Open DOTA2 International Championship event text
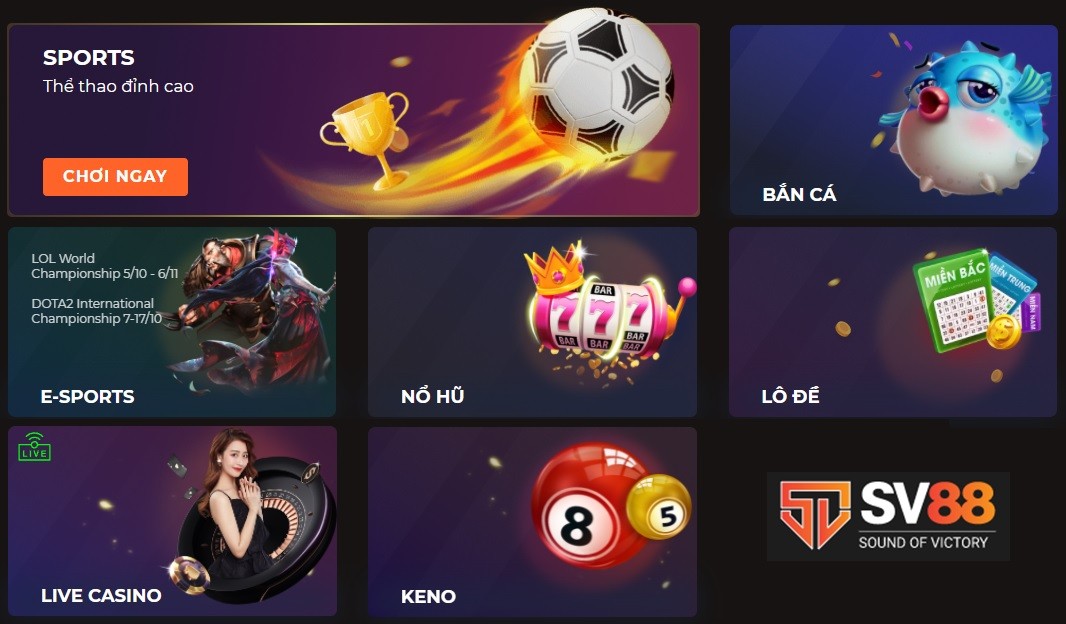 97,311
